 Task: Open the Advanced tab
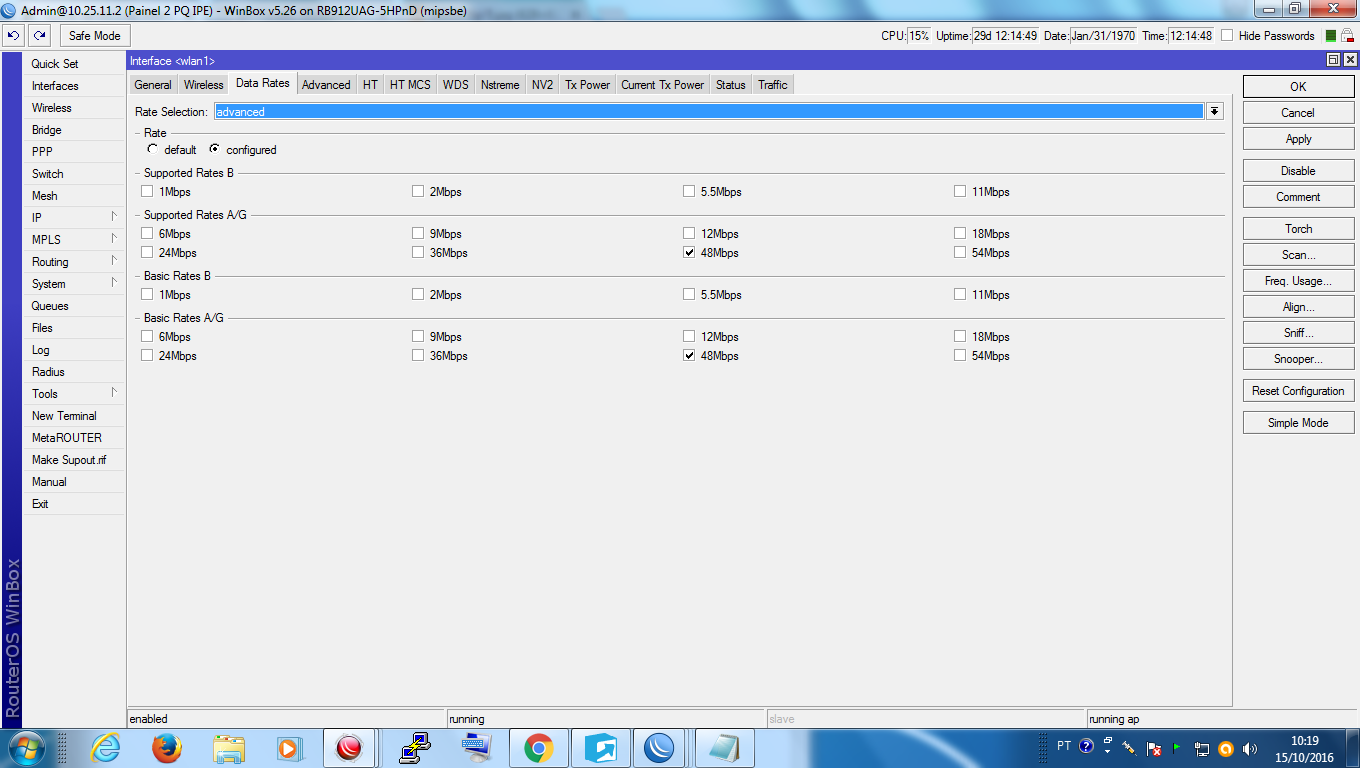click(x=326, y=85)
